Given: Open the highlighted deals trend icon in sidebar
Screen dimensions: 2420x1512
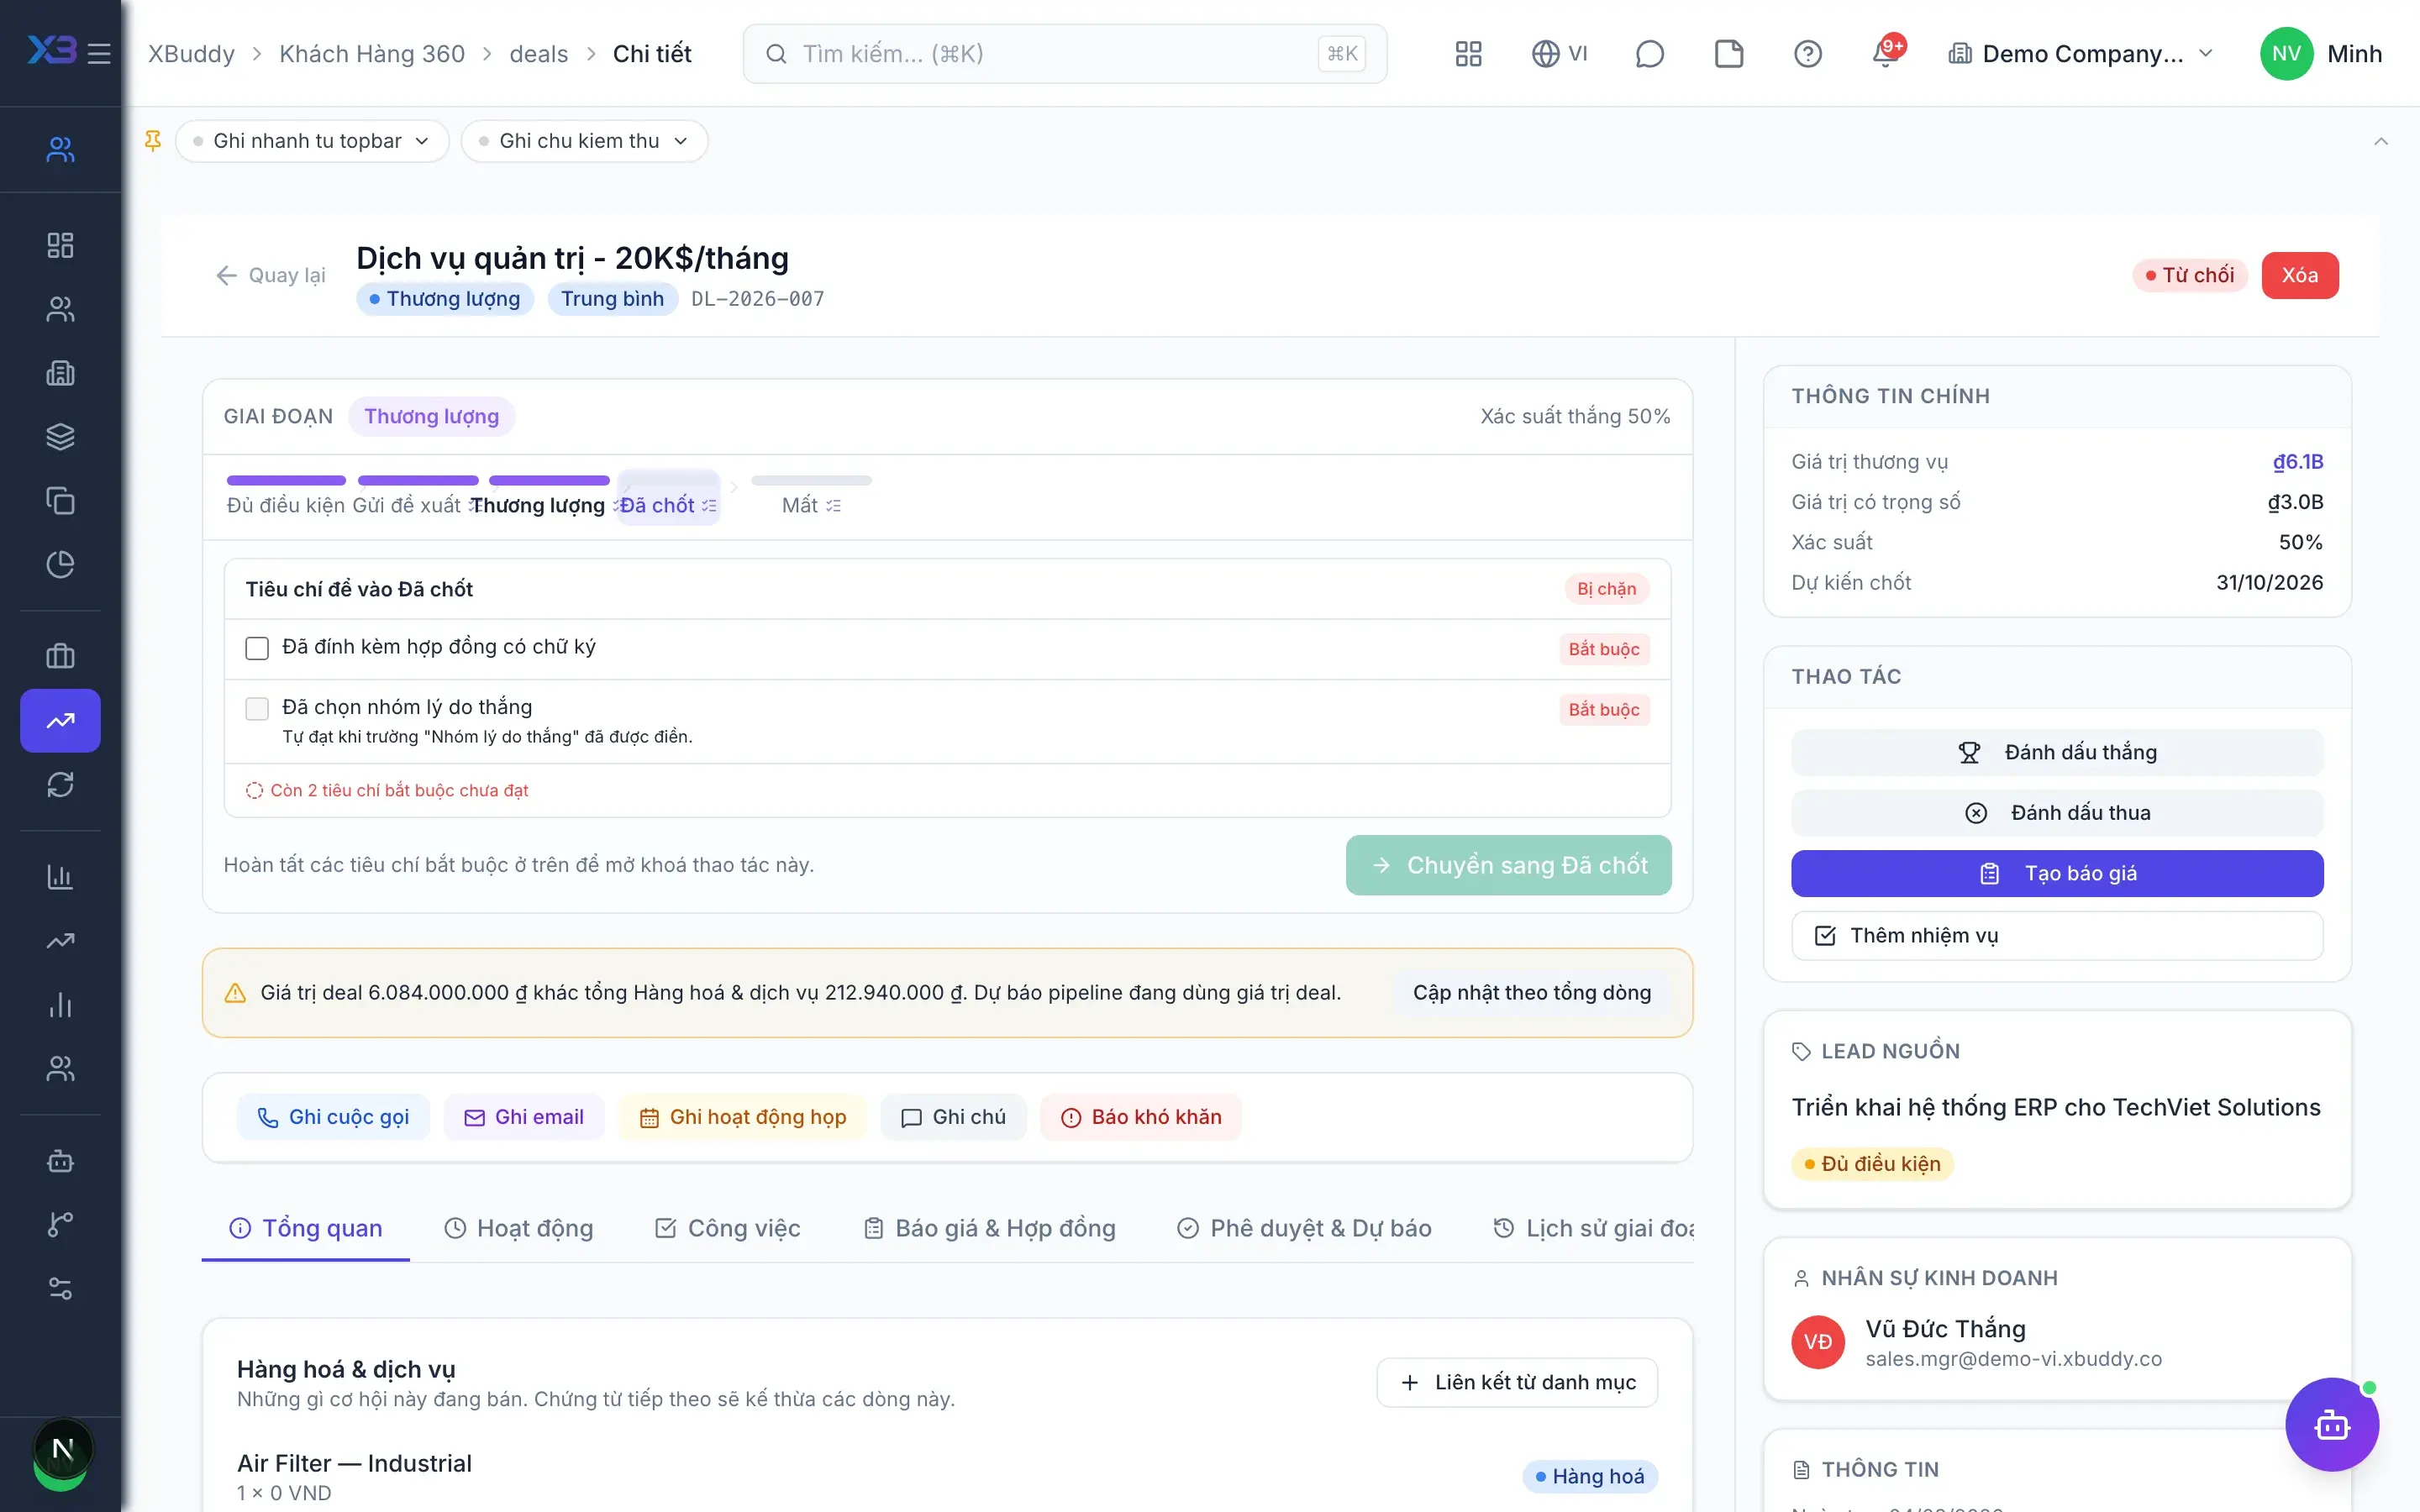Looking at the screenshot, I should [x=60, y=720].
